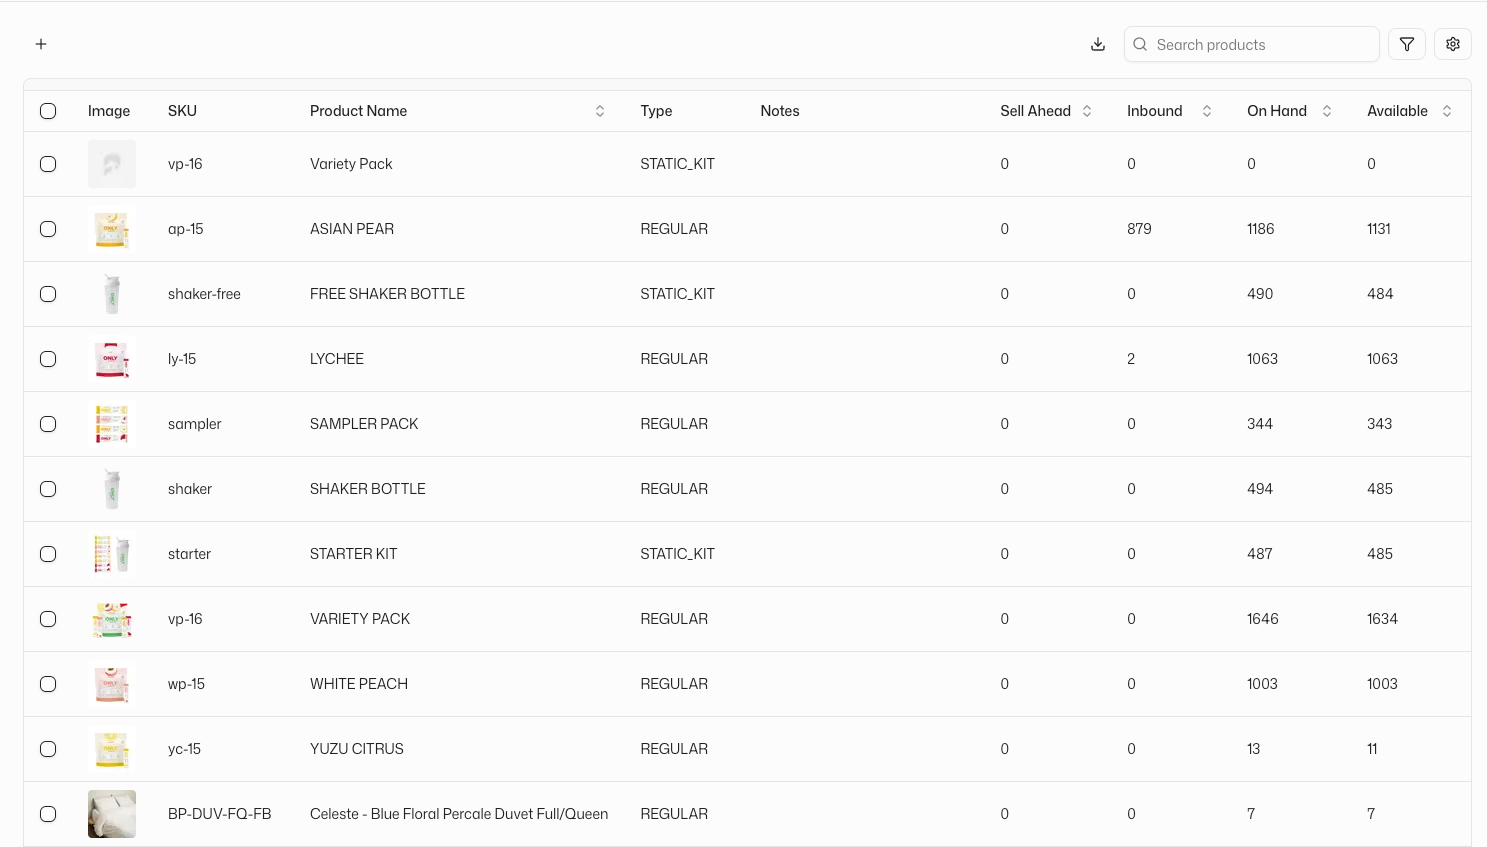The image size is (1487, 847).
Task: Click the Available column header
Action: (1397, 111)
